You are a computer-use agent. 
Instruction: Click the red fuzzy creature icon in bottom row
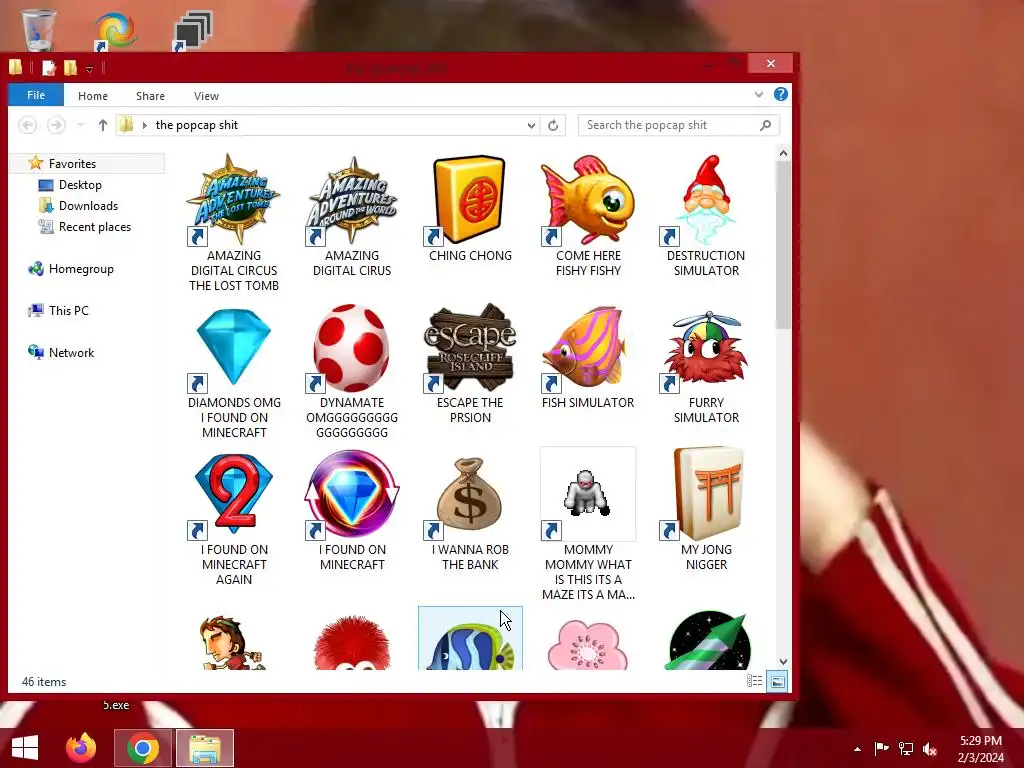pyautogui.click(x=352, y=643)
